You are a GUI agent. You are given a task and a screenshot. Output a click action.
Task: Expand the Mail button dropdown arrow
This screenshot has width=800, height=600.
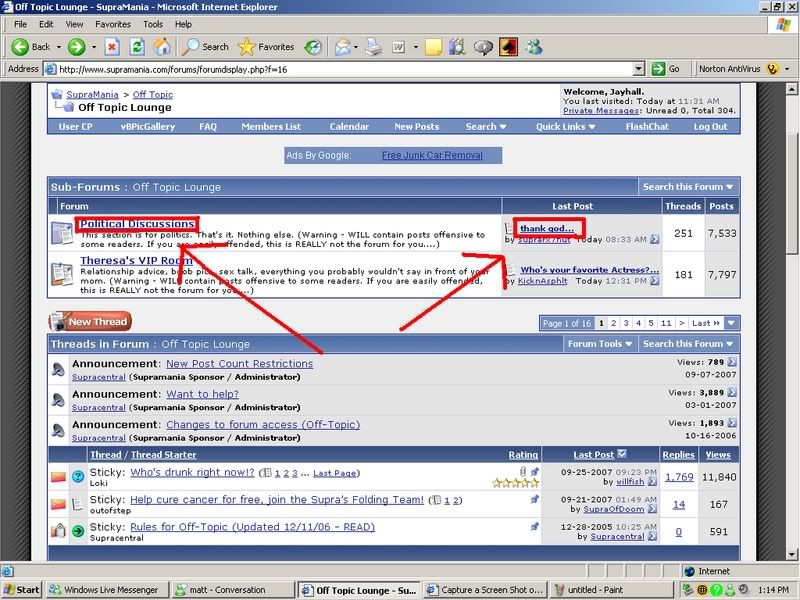[x=356, y=47]
